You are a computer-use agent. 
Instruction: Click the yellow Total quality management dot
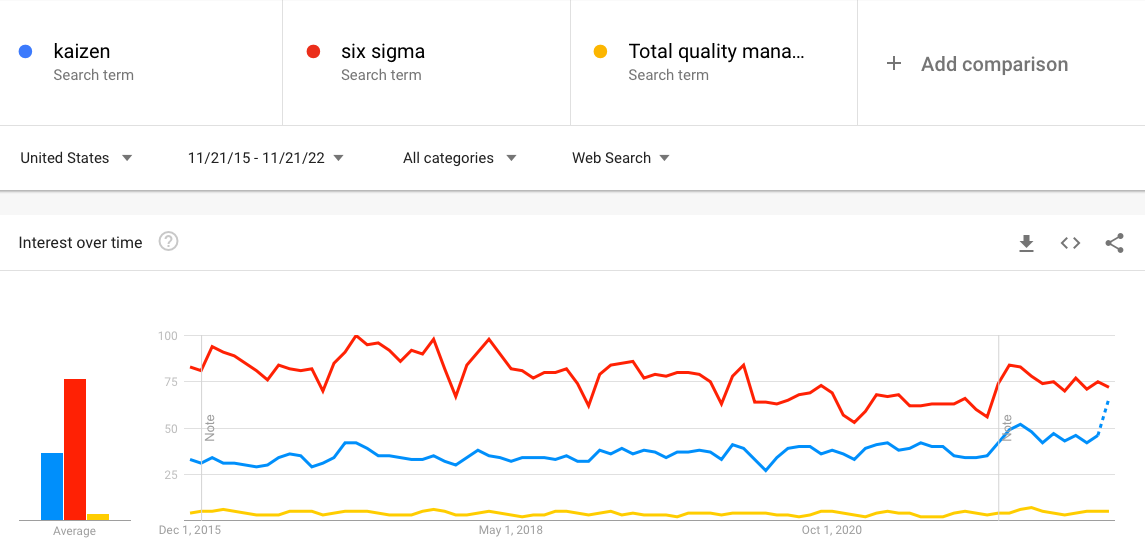click(x=601, y=52)
